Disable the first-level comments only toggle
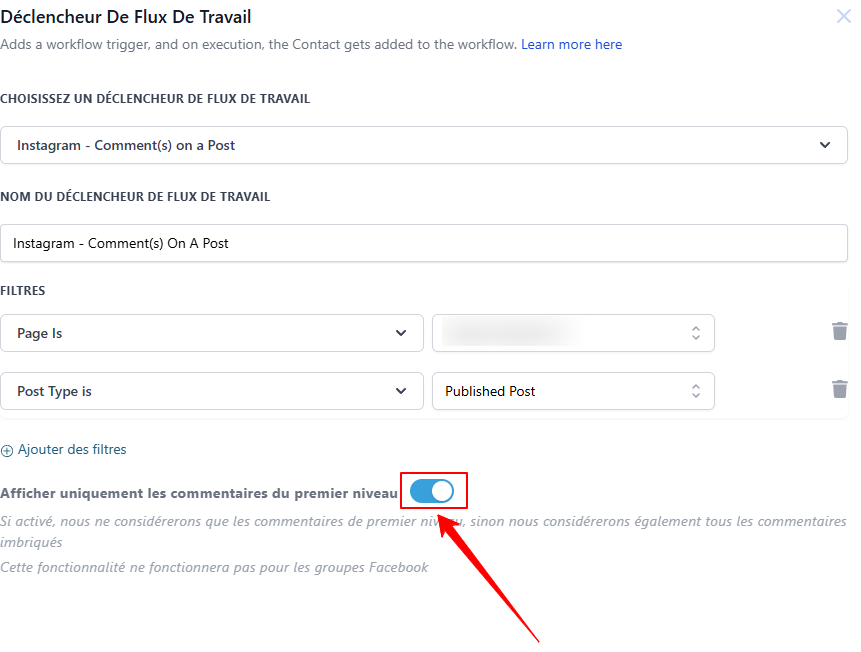861x652 pixels. point(432,491)
